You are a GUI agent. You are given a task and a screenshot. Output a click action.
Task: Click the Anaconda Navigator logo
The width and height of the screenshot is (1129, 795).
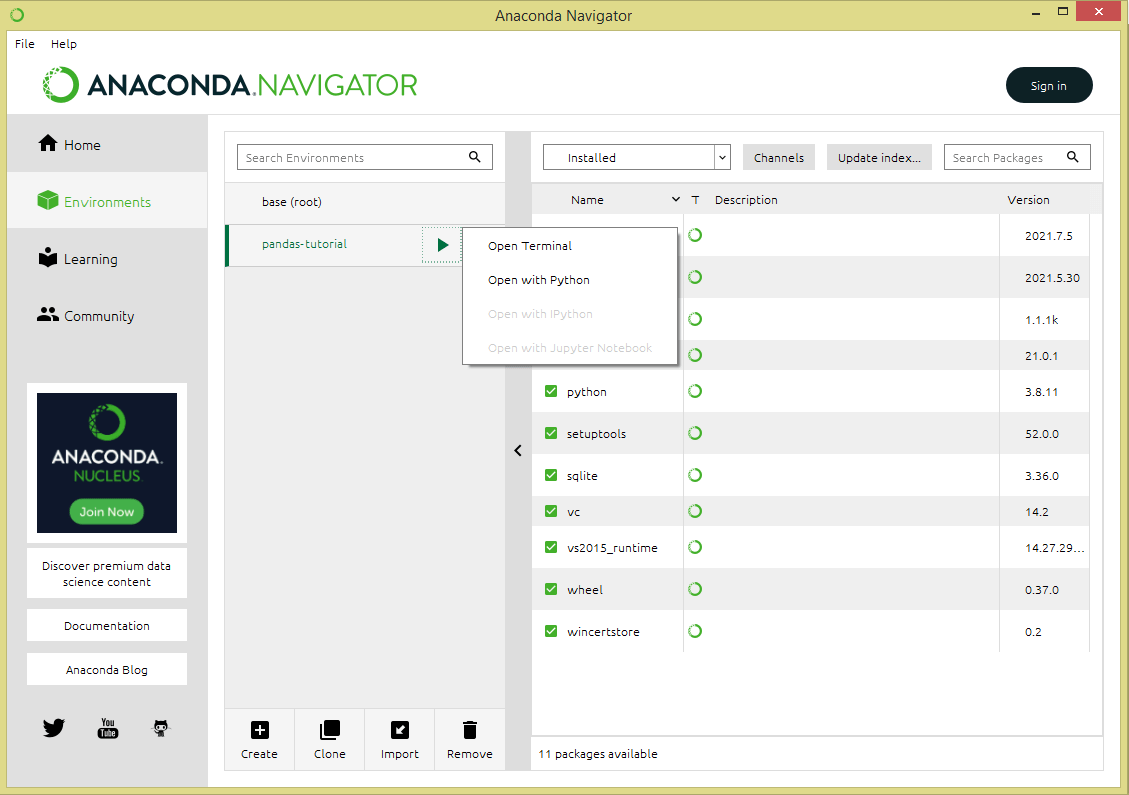pos(230,85)
